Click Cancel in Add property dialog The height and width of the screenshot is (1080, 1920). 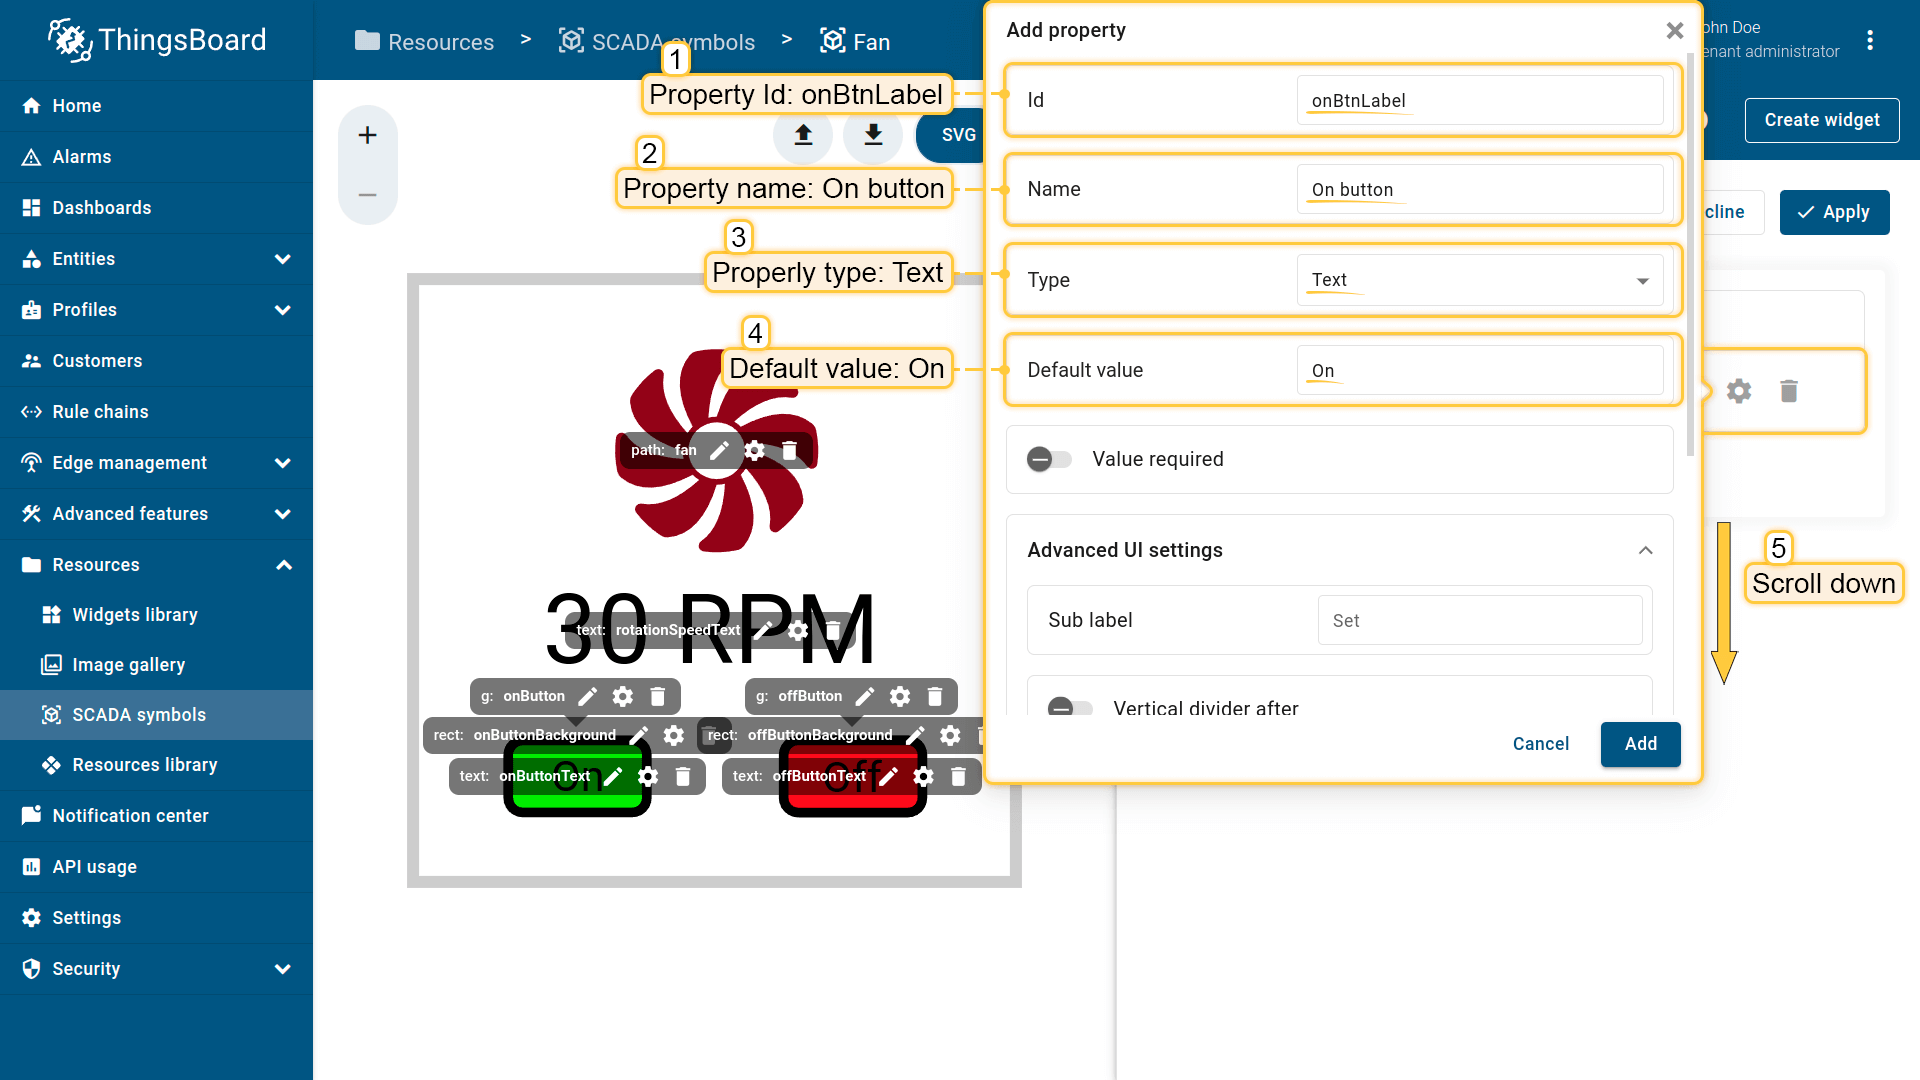coord(1540,744)
